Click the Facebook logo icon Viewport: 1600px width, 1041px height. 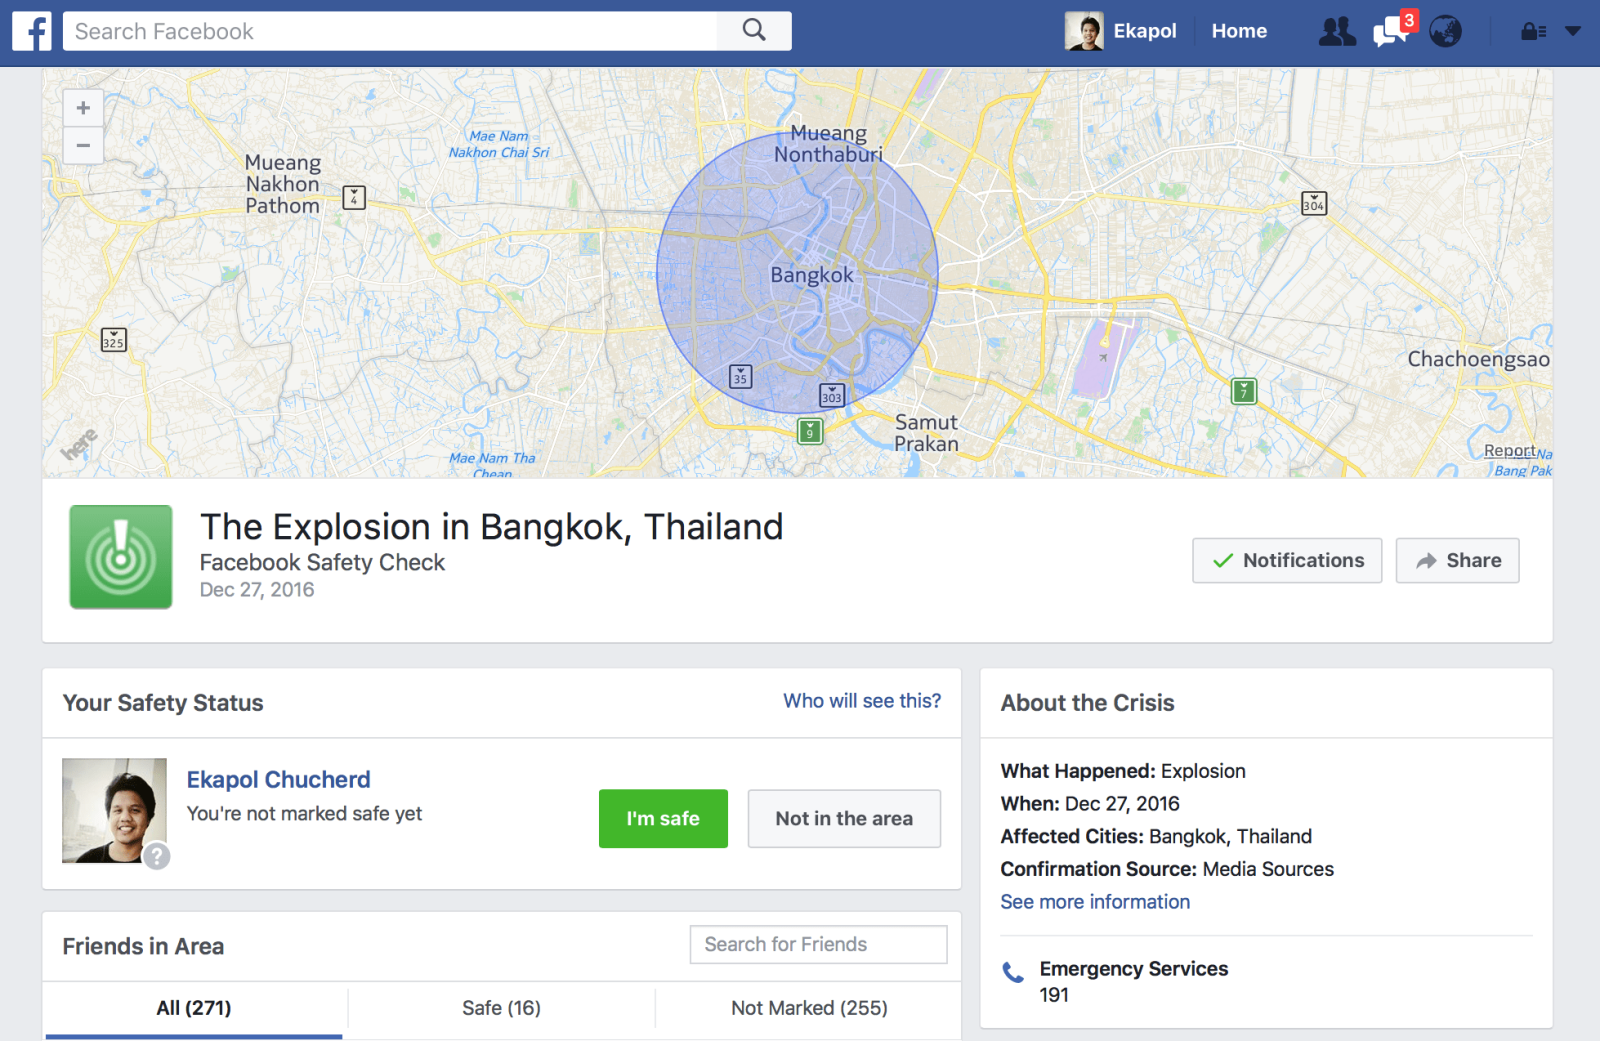[x=32, y=31]
